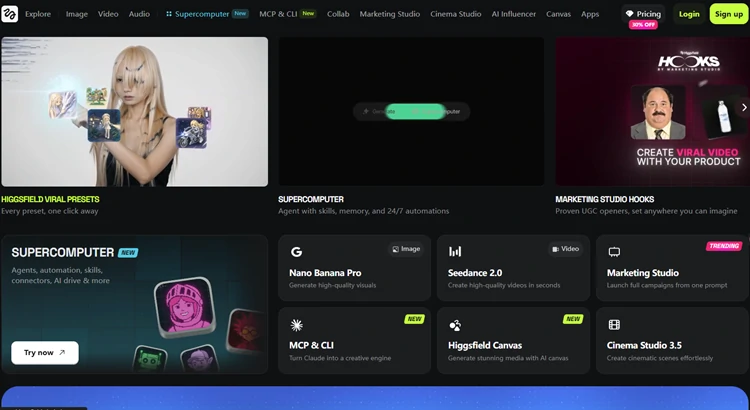Click the green robot avatar tile

point(149,360)
